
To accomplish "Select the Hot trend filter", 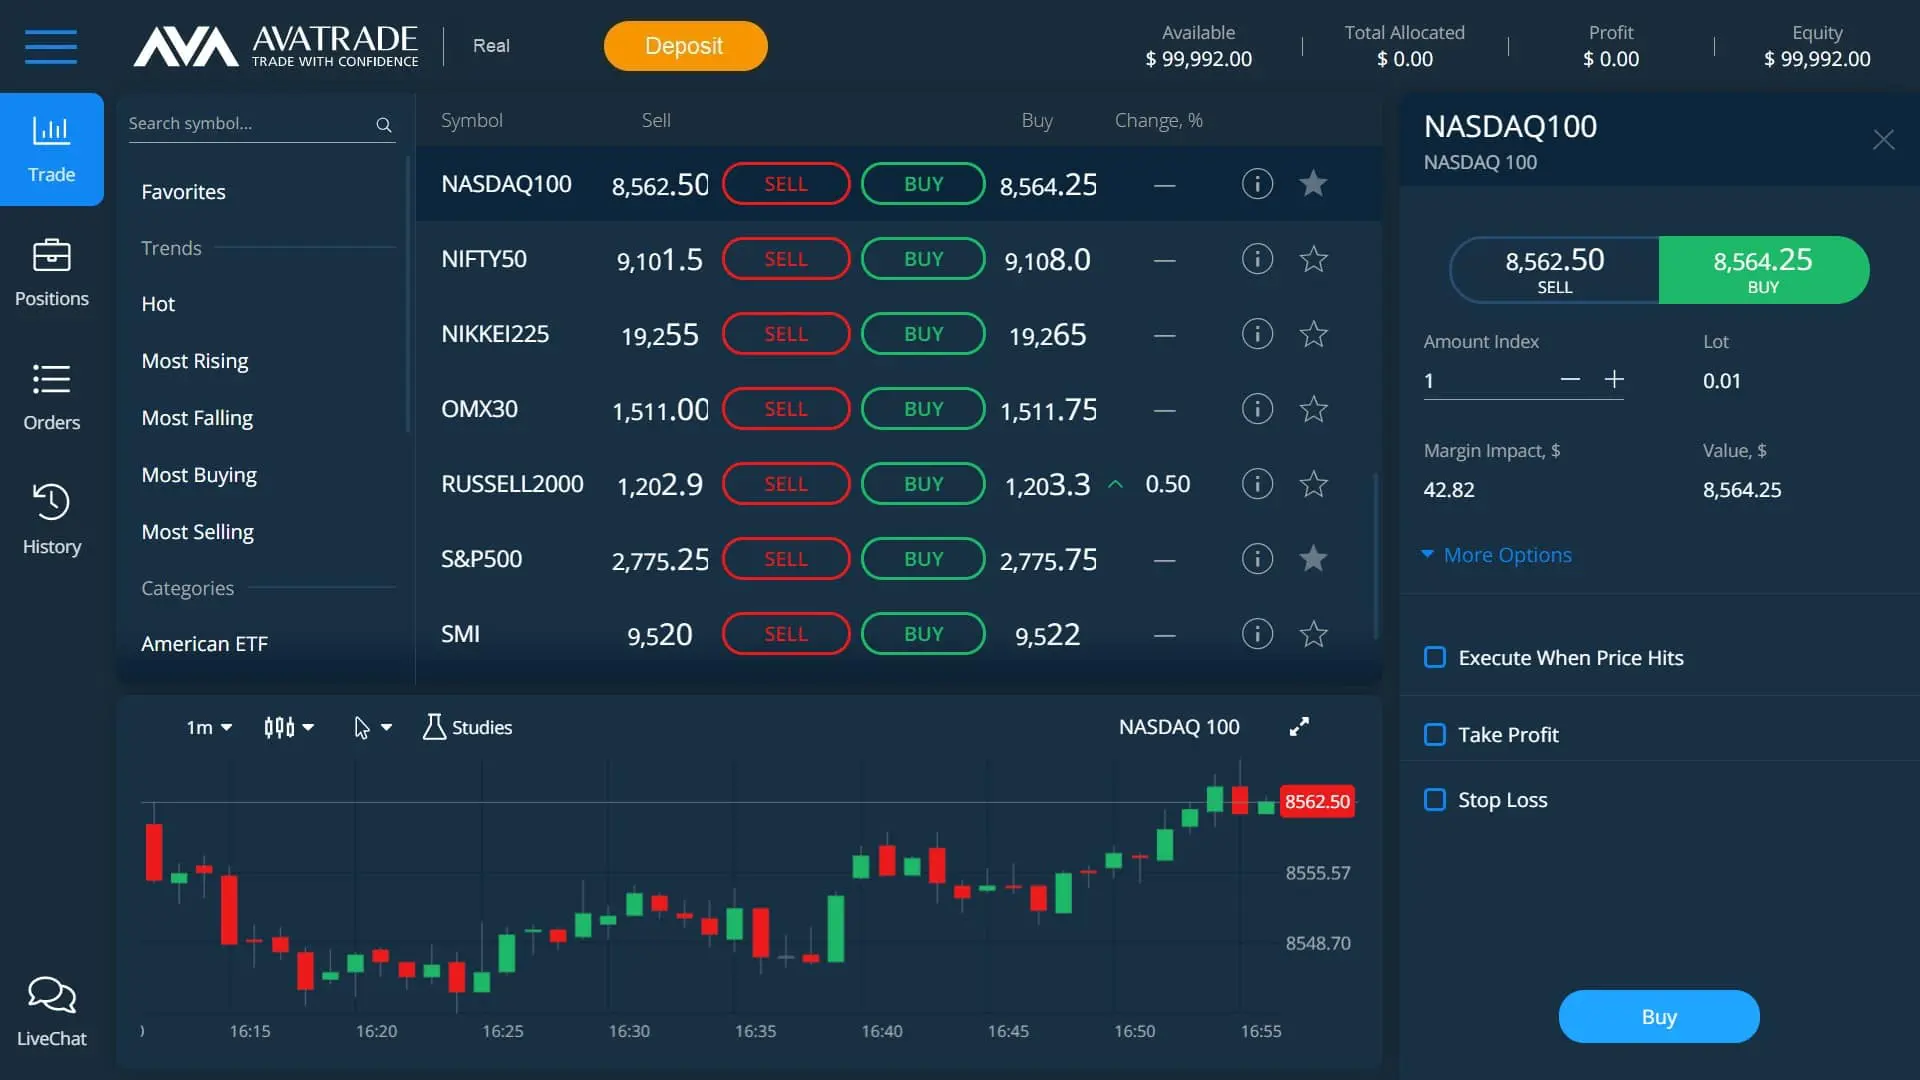I will pyautogui.click(x=158, y=304).
